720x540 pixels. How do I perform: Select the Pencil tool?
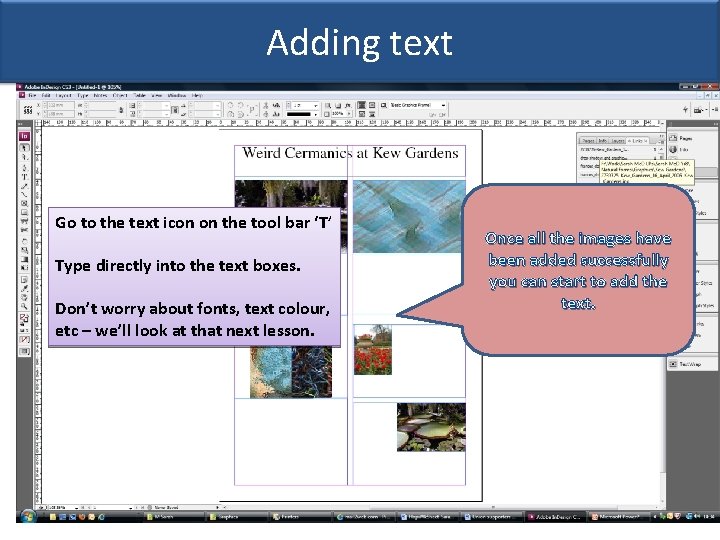(x=24, y=186)
